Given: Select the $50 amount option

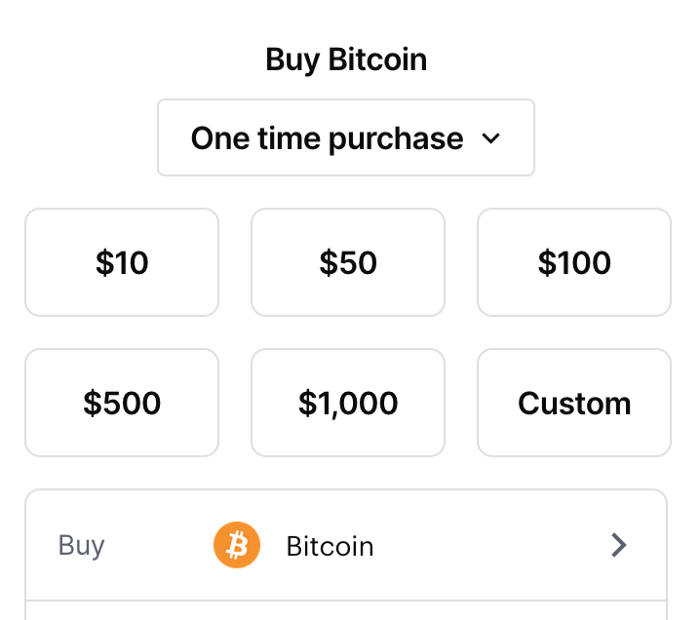Looking at the screenshot, I should [x=348, y=262].
